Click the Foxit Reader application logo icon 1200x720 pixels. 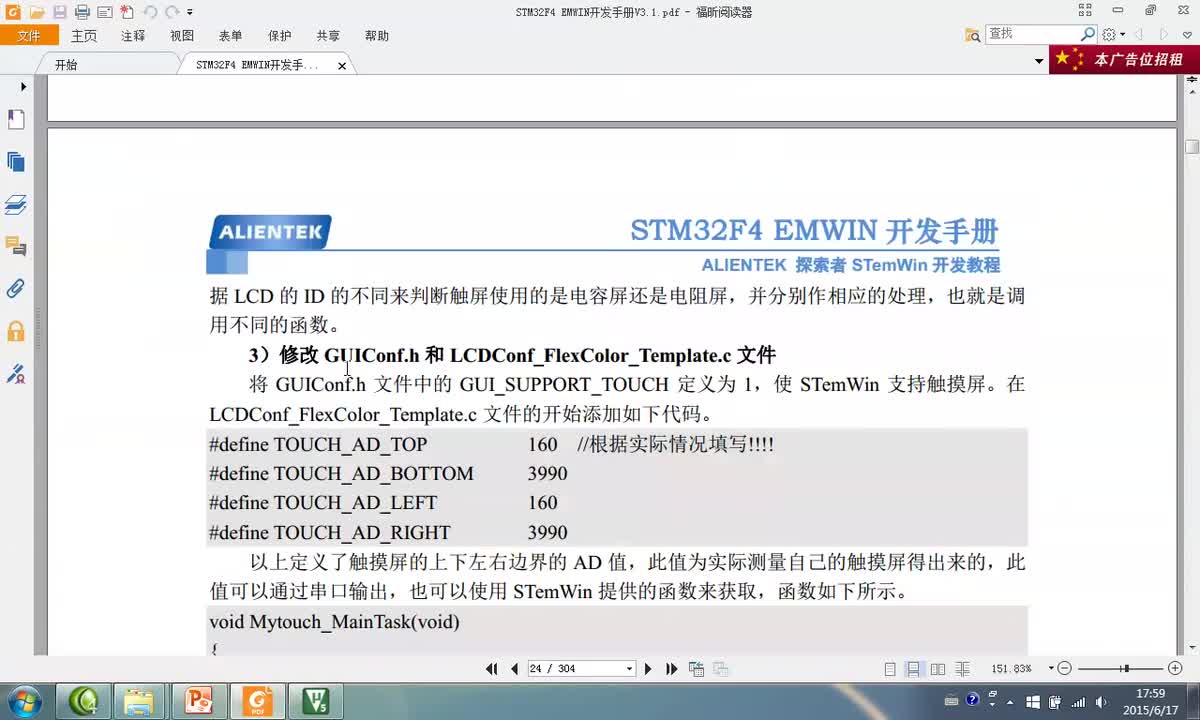coord(11,12)
